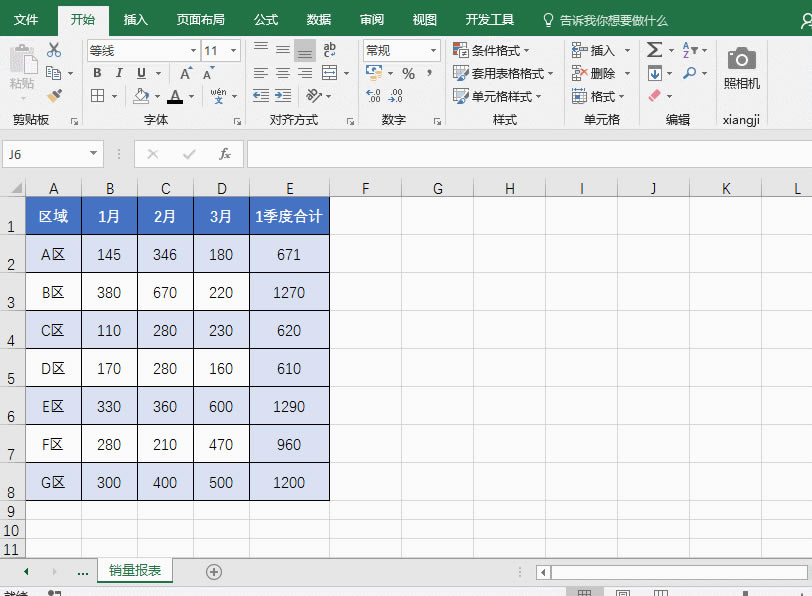Toggle bold formatting
The image size is (812, 596).
pos(96,73)
